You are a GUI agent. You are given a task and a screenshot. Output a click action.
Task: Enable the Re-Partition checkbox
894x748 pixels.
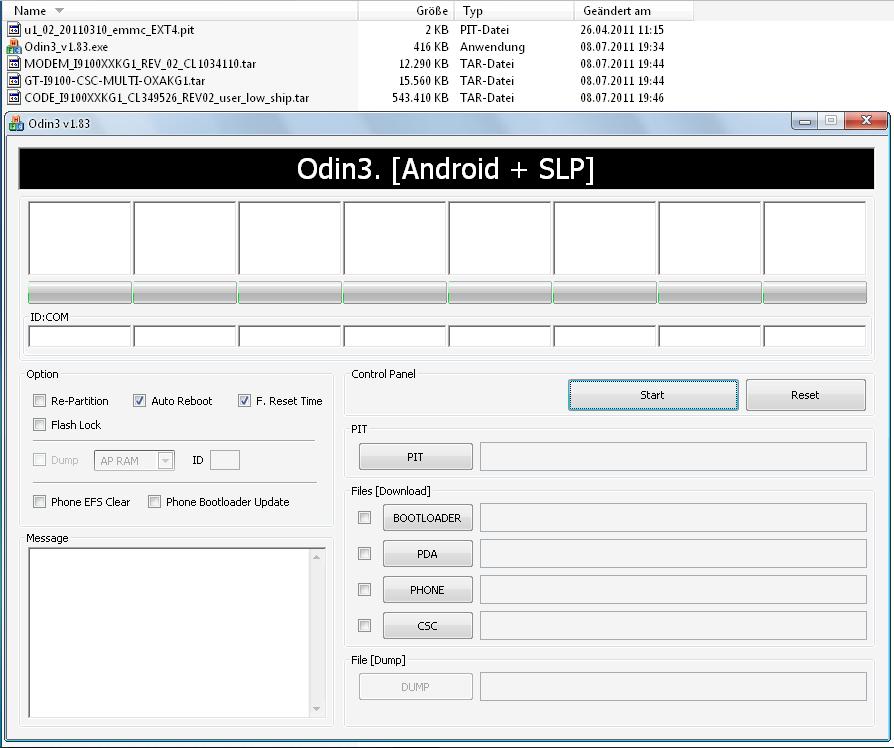click(39, 401)
